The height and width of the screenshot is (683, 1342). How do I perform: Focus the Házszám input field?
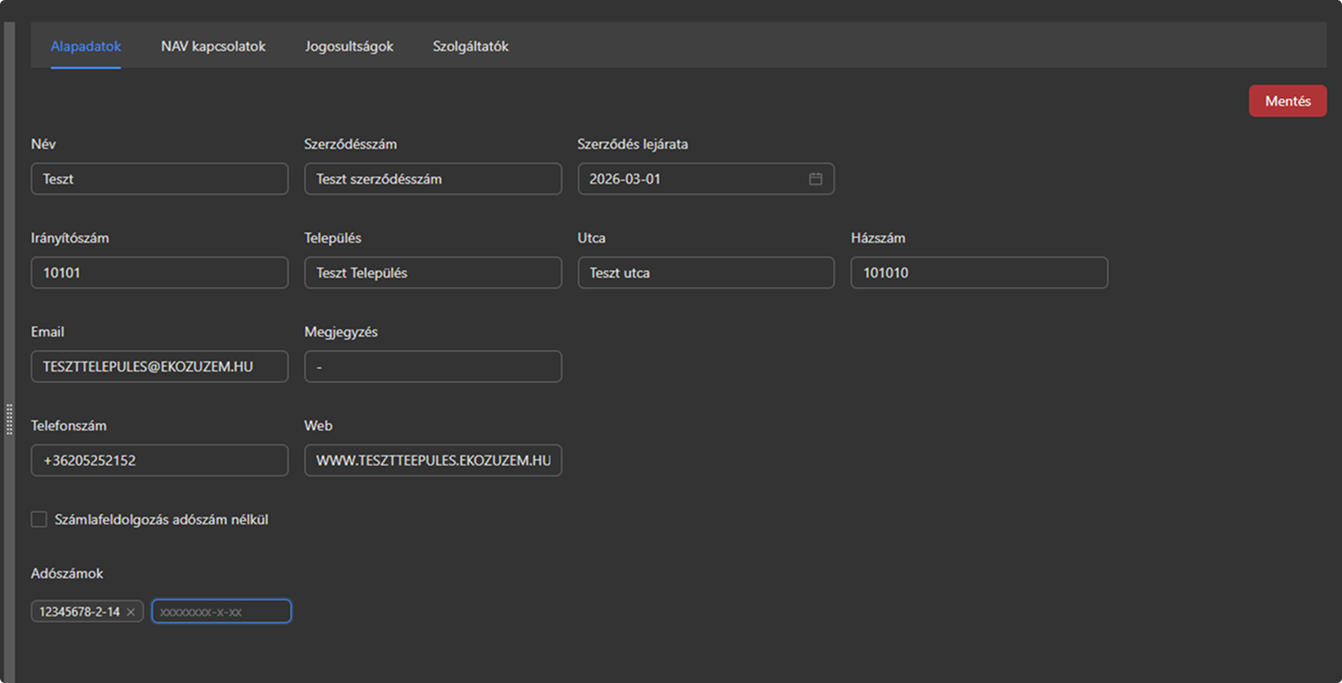[x=978, y=273]
